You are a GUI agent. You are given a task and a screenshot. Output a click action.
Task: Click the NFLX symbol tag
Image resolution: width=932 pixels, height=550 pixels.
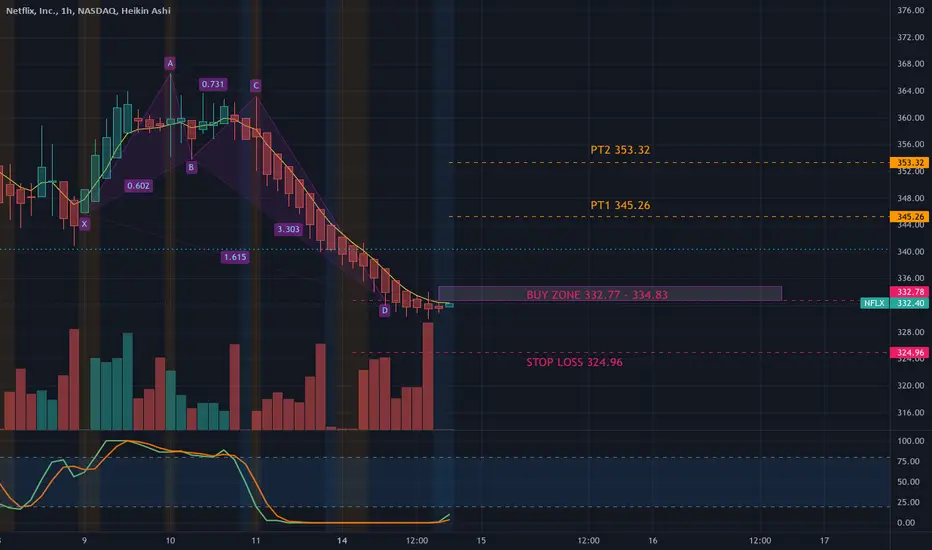coord(874,303)
